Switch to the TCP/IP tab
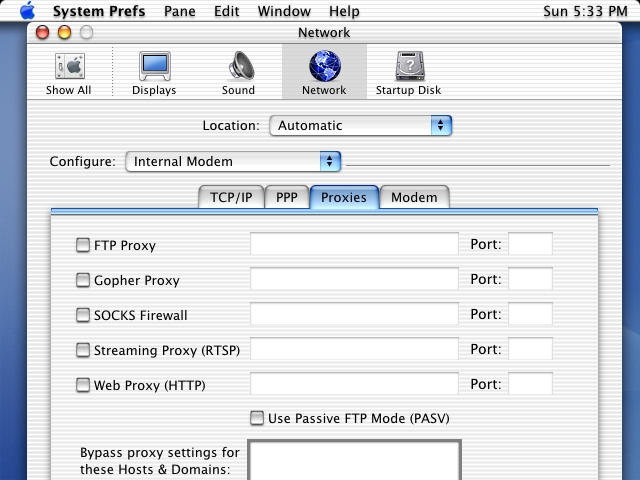 pos(231,197)
